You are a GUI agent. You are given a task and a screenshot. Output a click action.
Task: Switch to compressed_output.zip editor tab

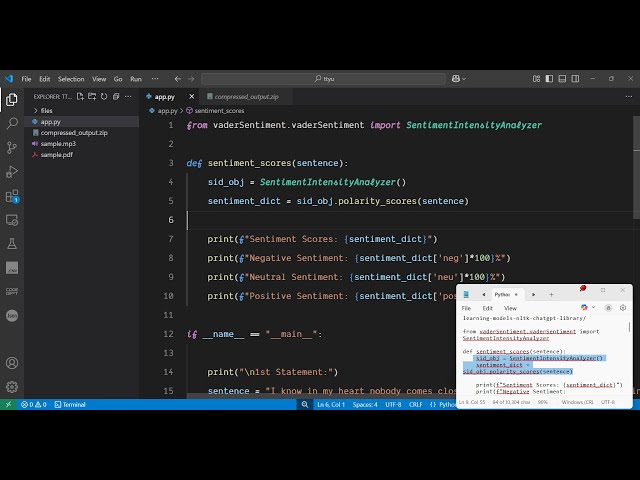click(246, 97)
